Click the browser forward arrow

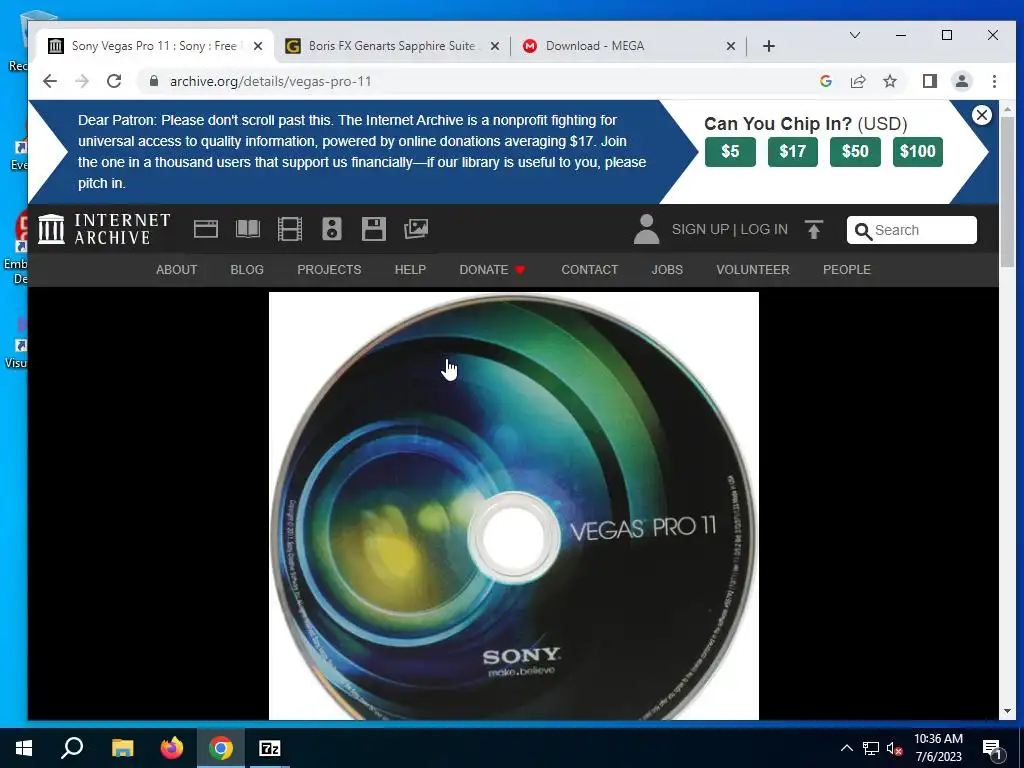pos(82,81)
